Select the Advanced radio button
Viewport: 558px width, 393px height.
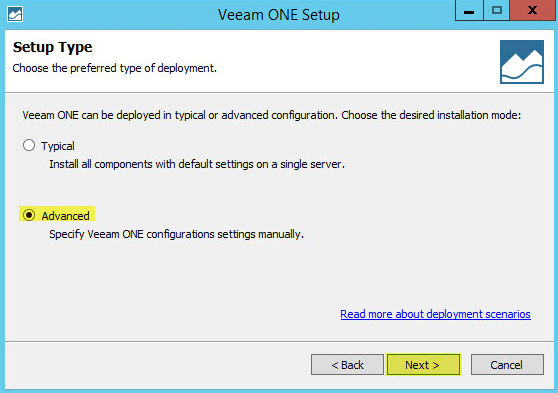[29, 215]
